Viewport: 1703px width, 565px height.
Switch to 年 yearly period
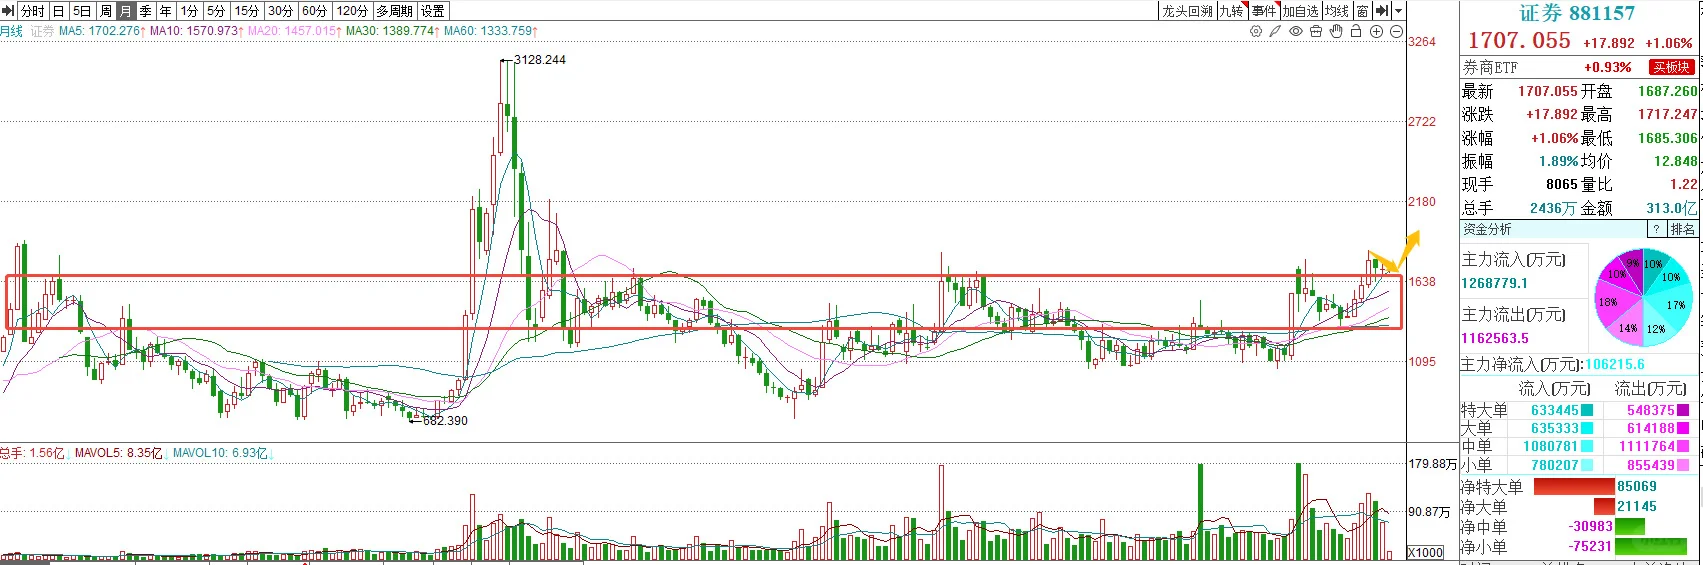tap(166, 11)
